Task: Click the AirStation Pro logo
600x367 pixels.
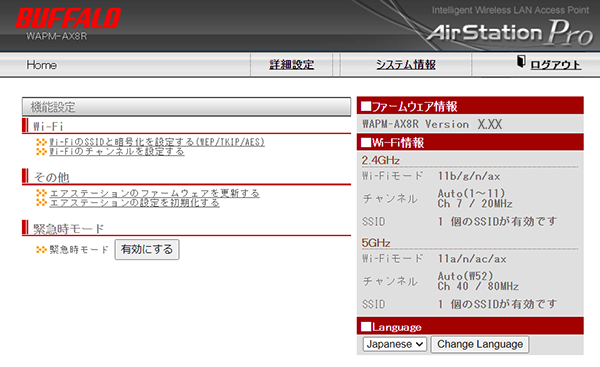Action: tap(510, 33)
